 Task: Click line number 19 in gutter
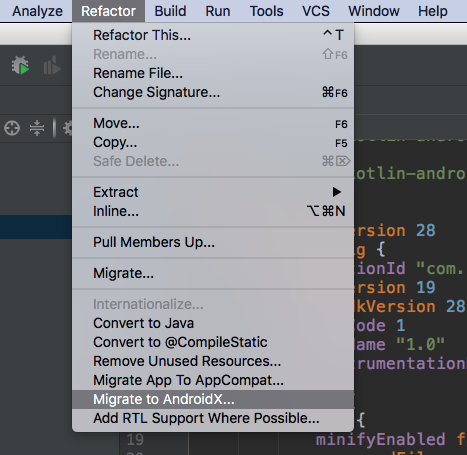click(135, 440)
